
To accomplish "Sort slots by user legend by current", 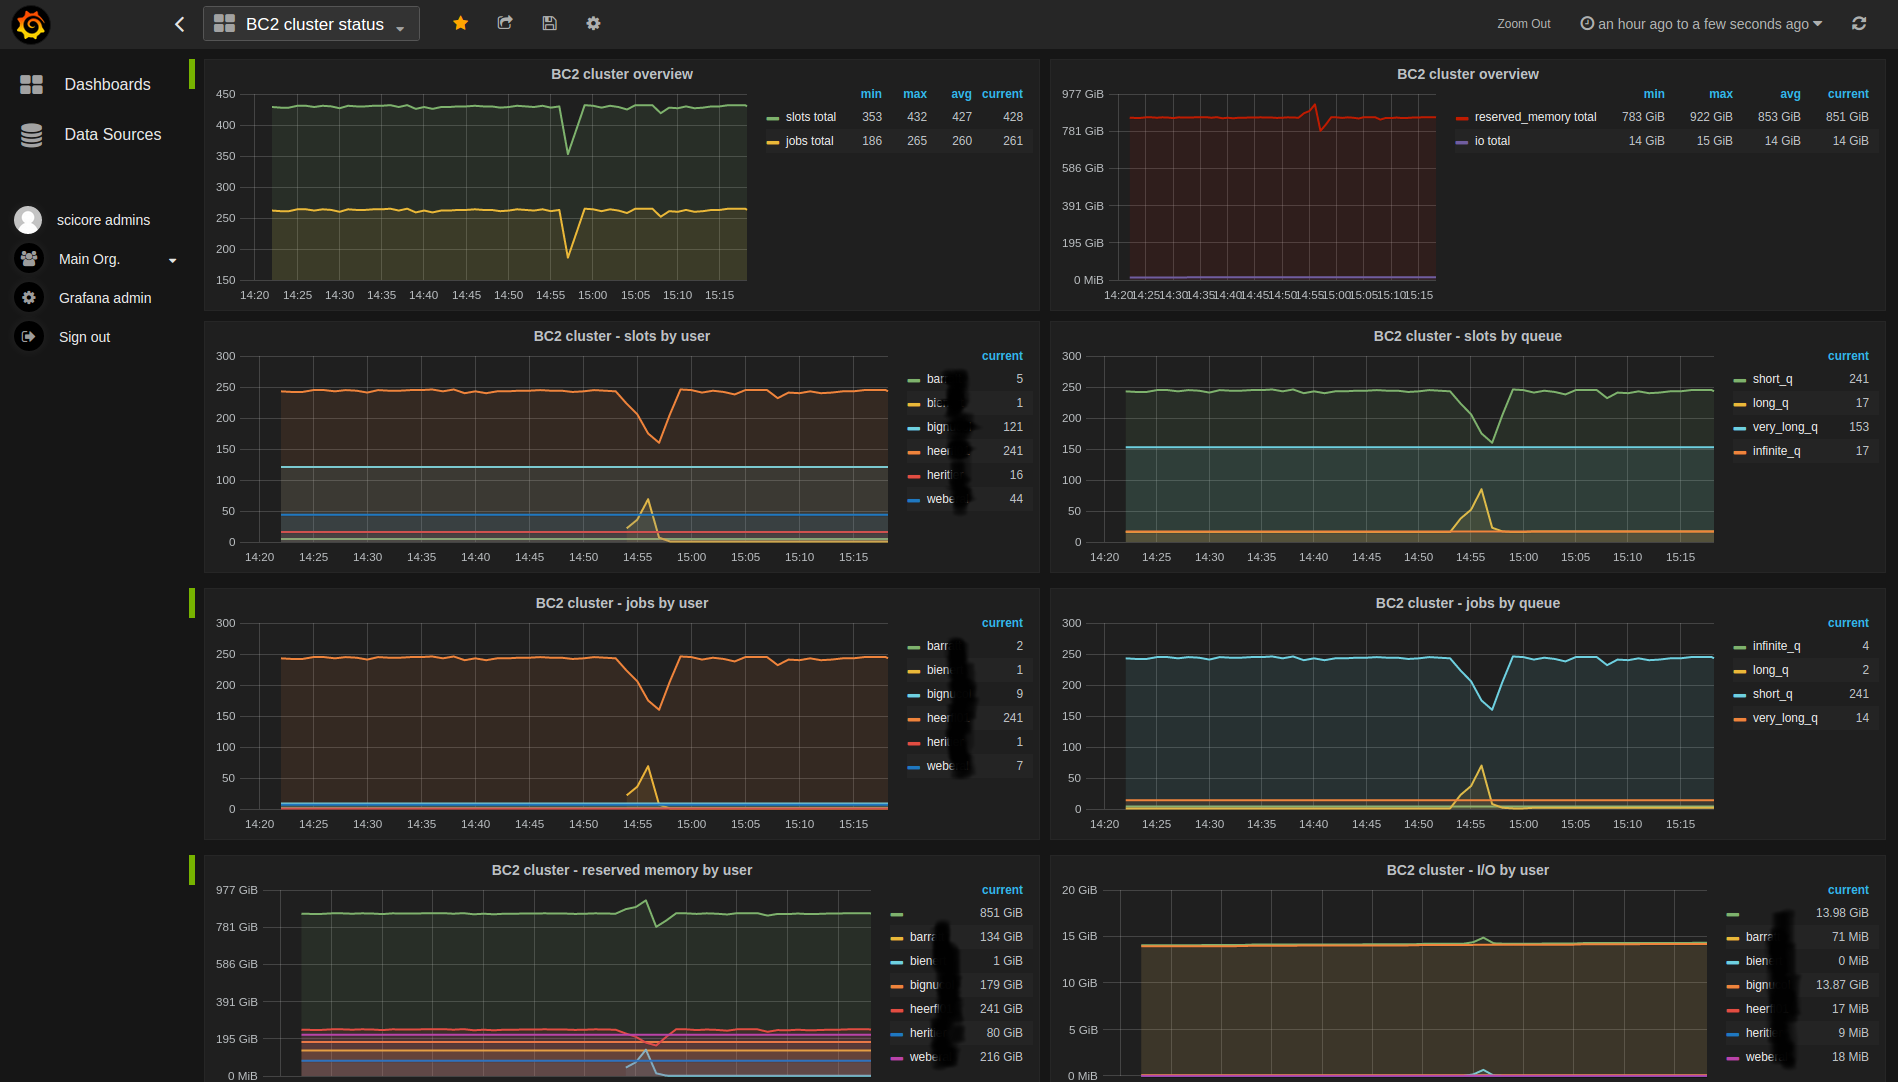I will (x=1002, y=356).
